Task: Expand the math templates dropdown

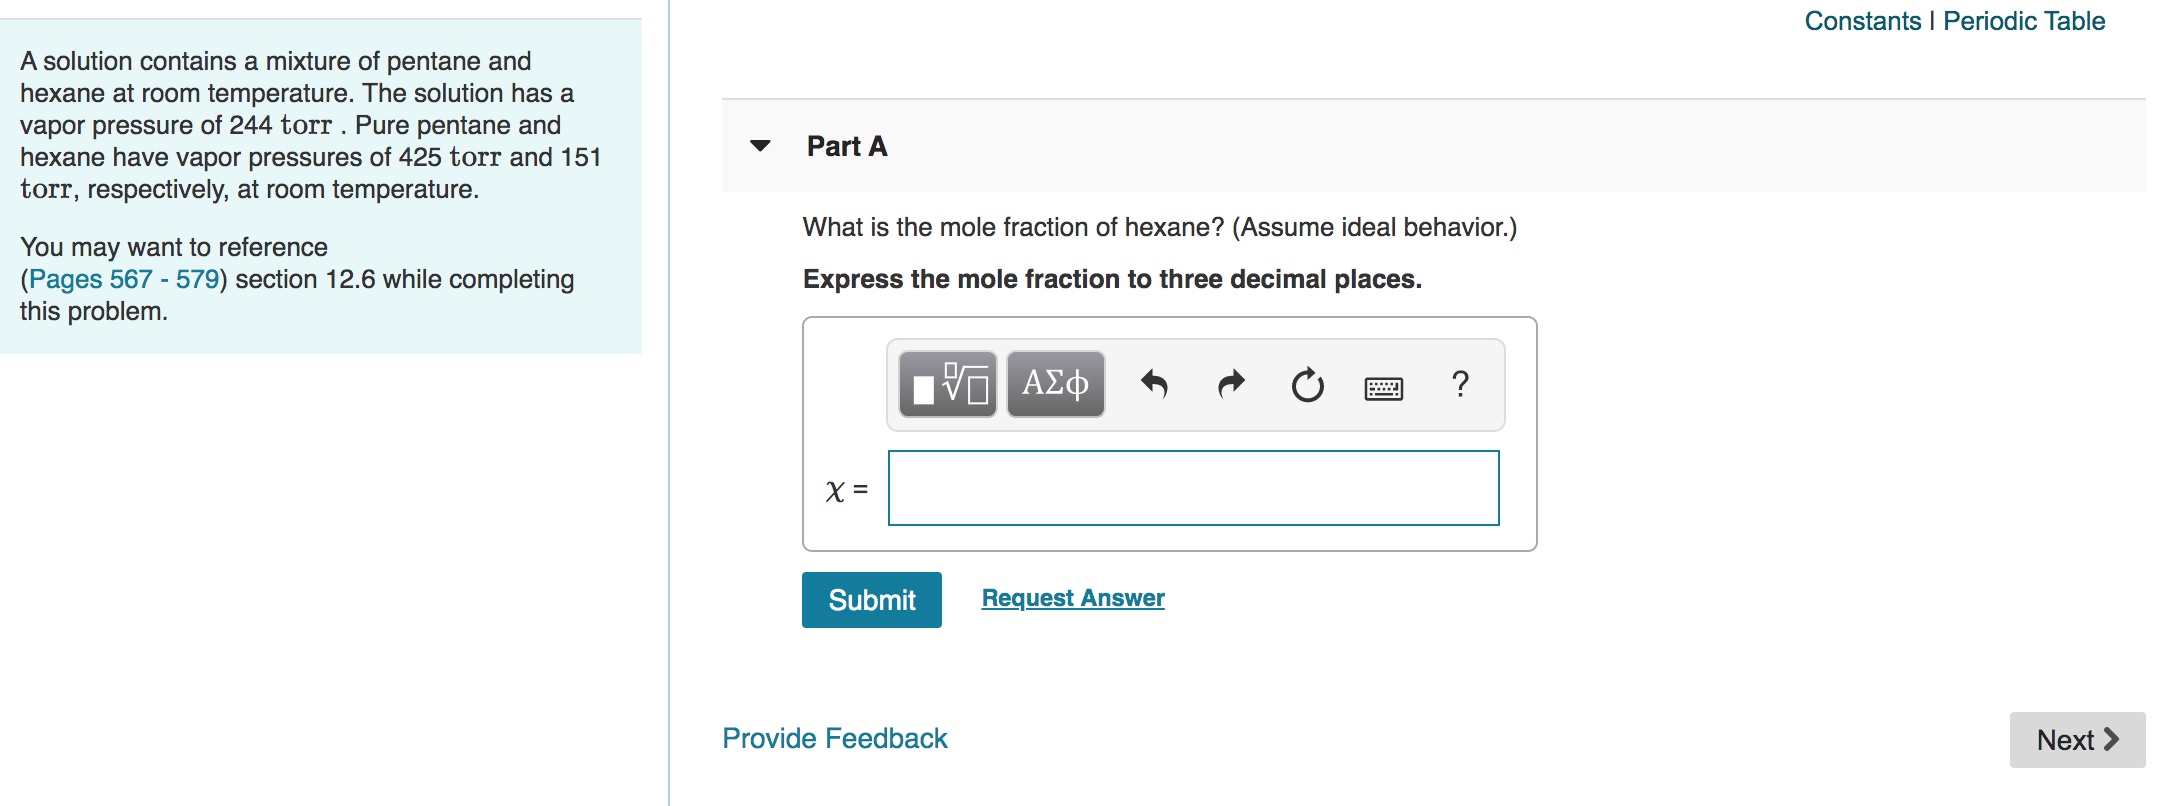Action: click(944, 384)
